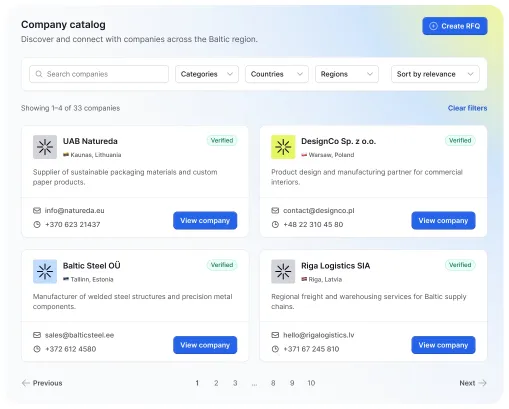Open the Countries filter dropdown
This screenshot has height=409, width=509.
(277, 74)
